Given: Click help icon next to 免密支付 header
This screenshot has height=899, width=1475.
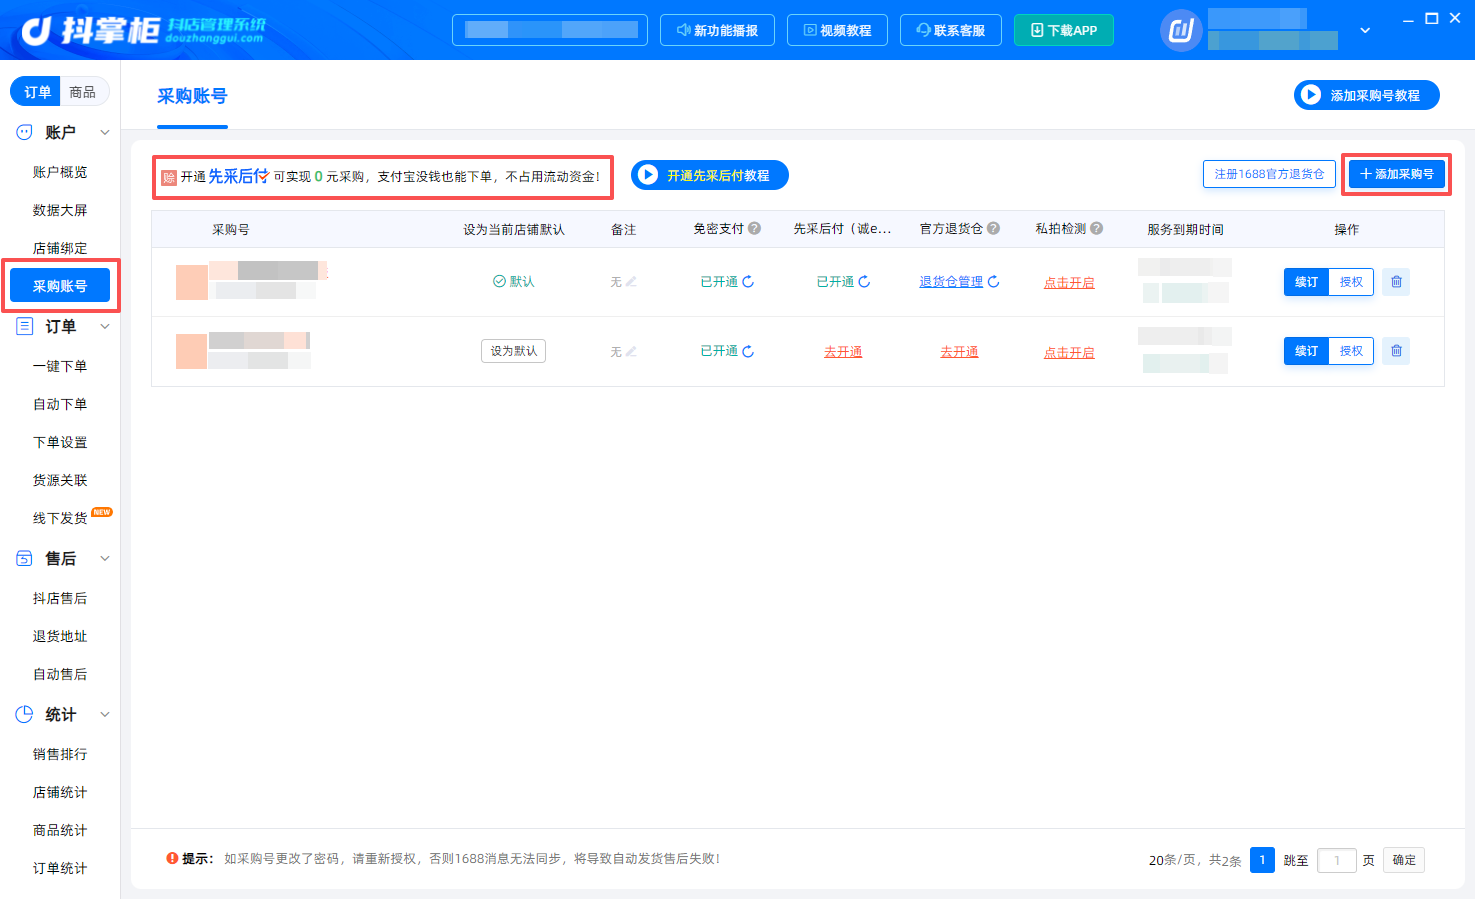Looking at the screenshot, I should [755, 228].
